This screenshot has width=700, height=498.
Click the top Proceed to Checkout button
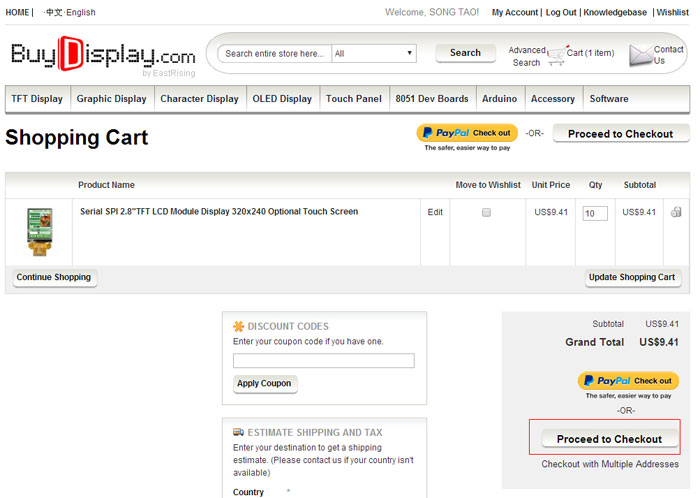(x=621, y=134)
